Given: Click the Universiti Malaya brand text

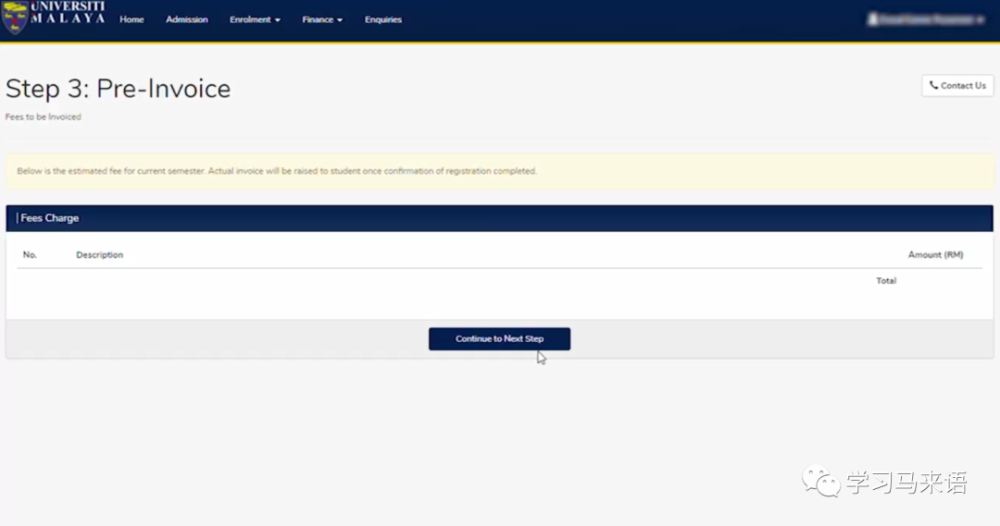Looking at the screenshot, I should 67,13.
